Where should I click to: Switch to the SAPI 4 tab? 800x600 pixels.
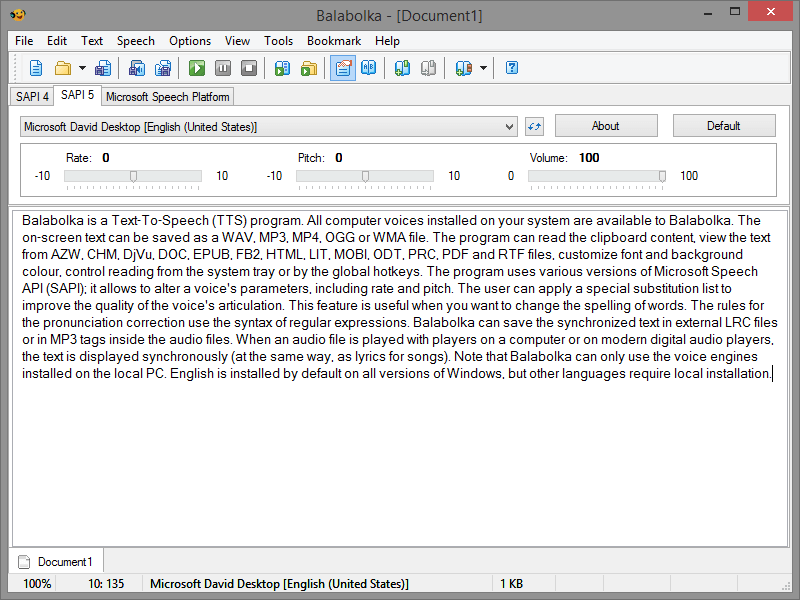(32, 97)
